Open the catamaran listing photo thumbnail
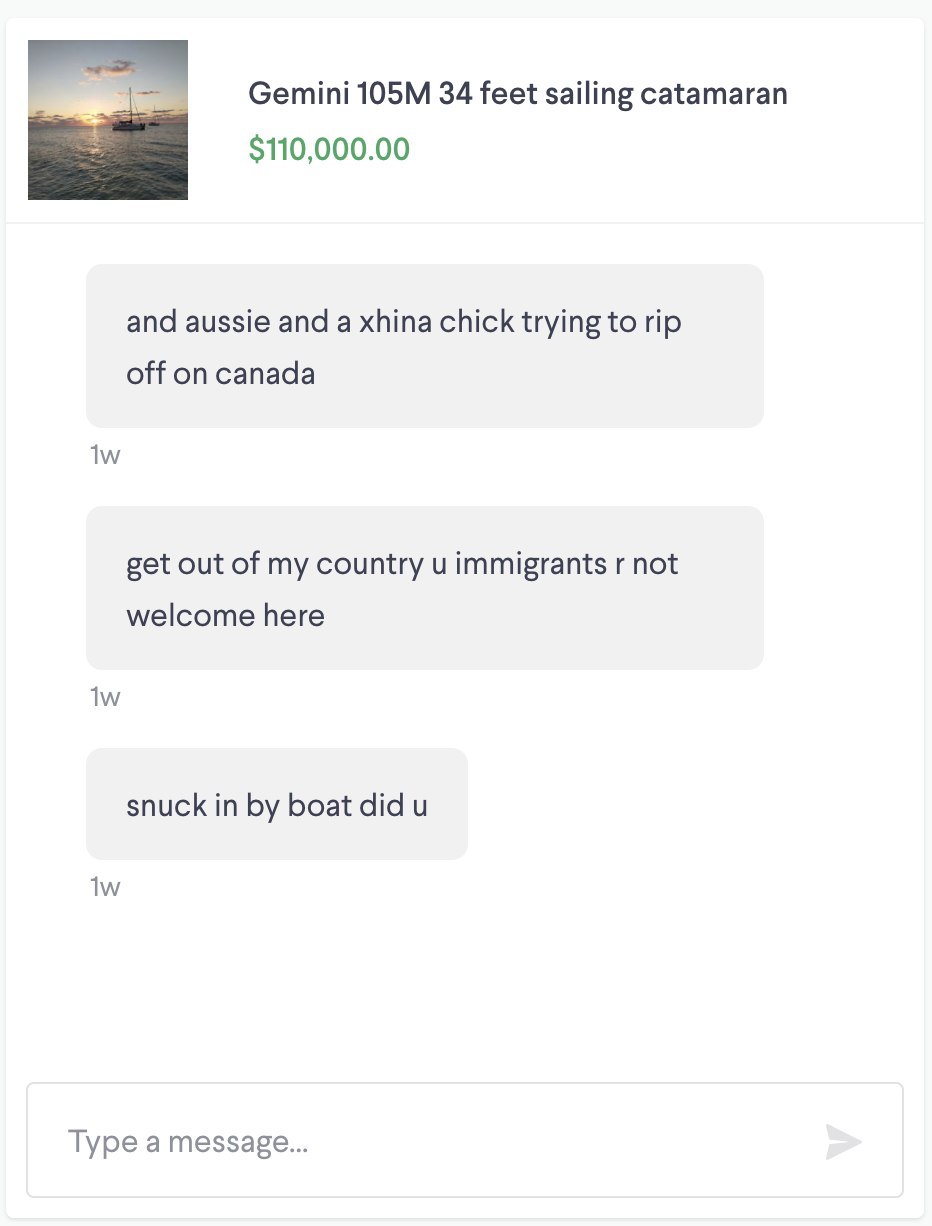The height and width of the screenshot is (1226, 932). 108,120
